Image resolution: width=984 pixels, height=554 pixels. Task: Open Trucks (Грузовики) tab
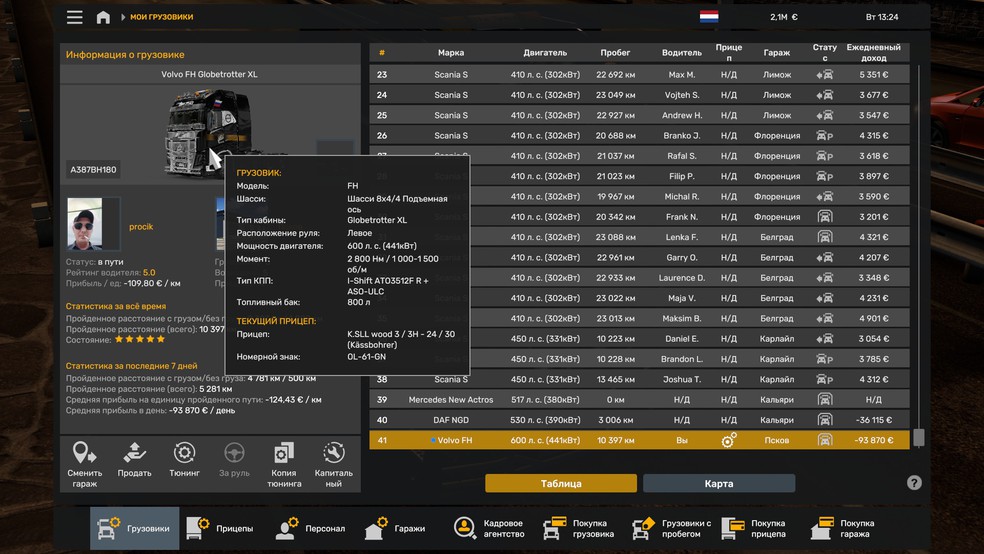pyautogui.click(x=134, y=528)
